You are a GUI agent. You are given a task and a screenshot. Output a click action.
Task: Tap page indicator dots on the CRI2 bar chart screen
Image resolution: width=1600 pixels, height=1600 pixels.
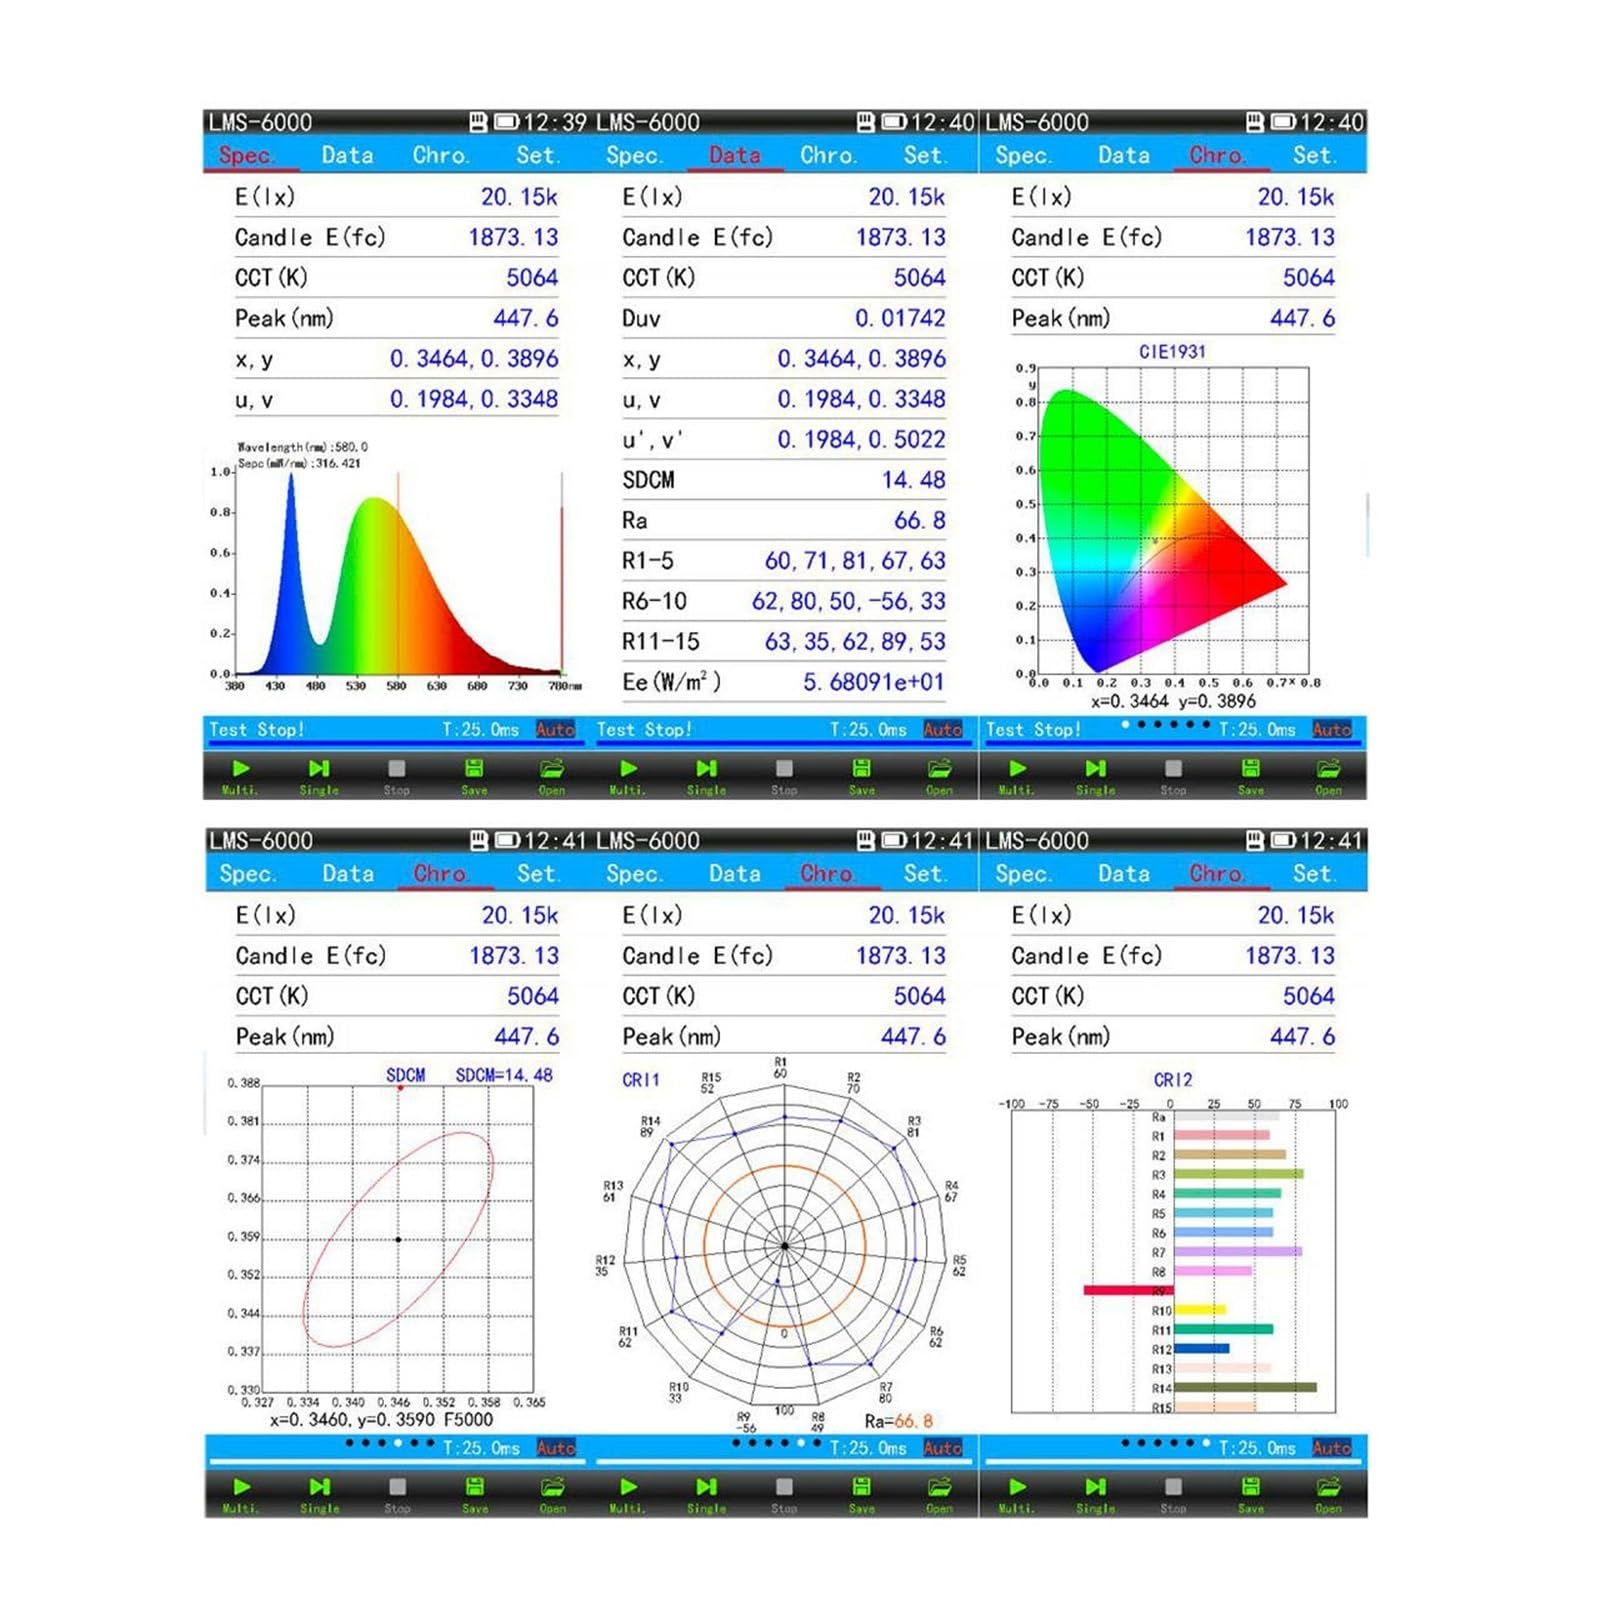(1166, 1443)
